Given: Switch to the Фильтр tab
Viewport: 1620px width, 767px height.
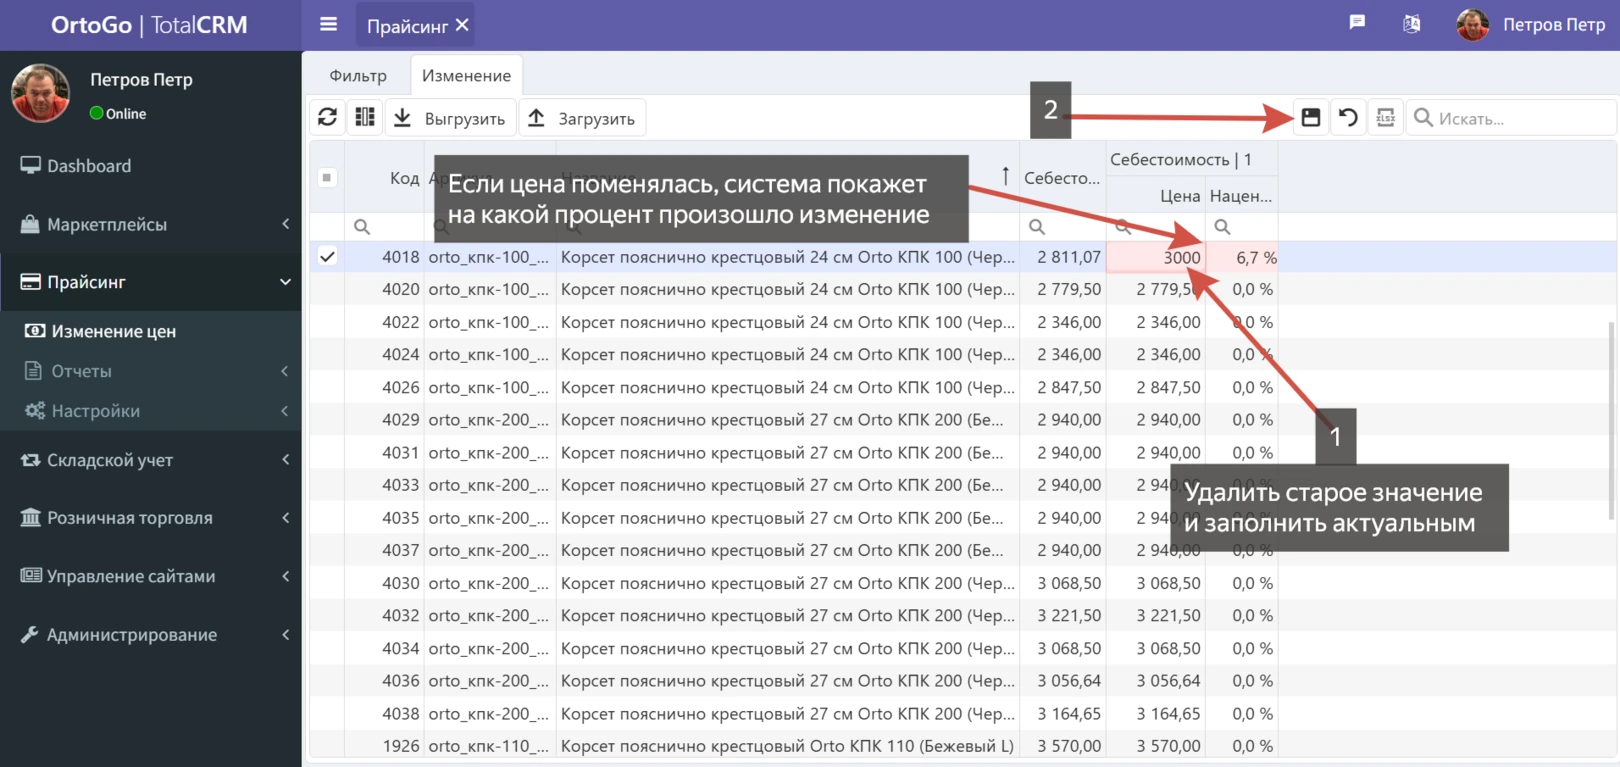Looking at the screenshot, I should click(x=358, y=76).
